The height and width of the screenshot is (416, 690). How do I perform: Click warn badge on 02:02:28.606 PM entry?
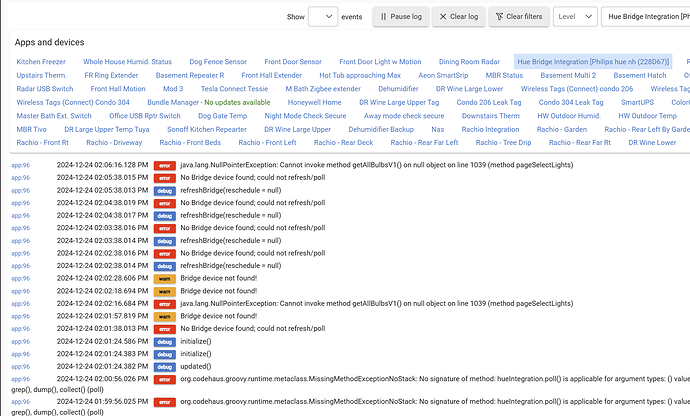click(x=165, y=279)
